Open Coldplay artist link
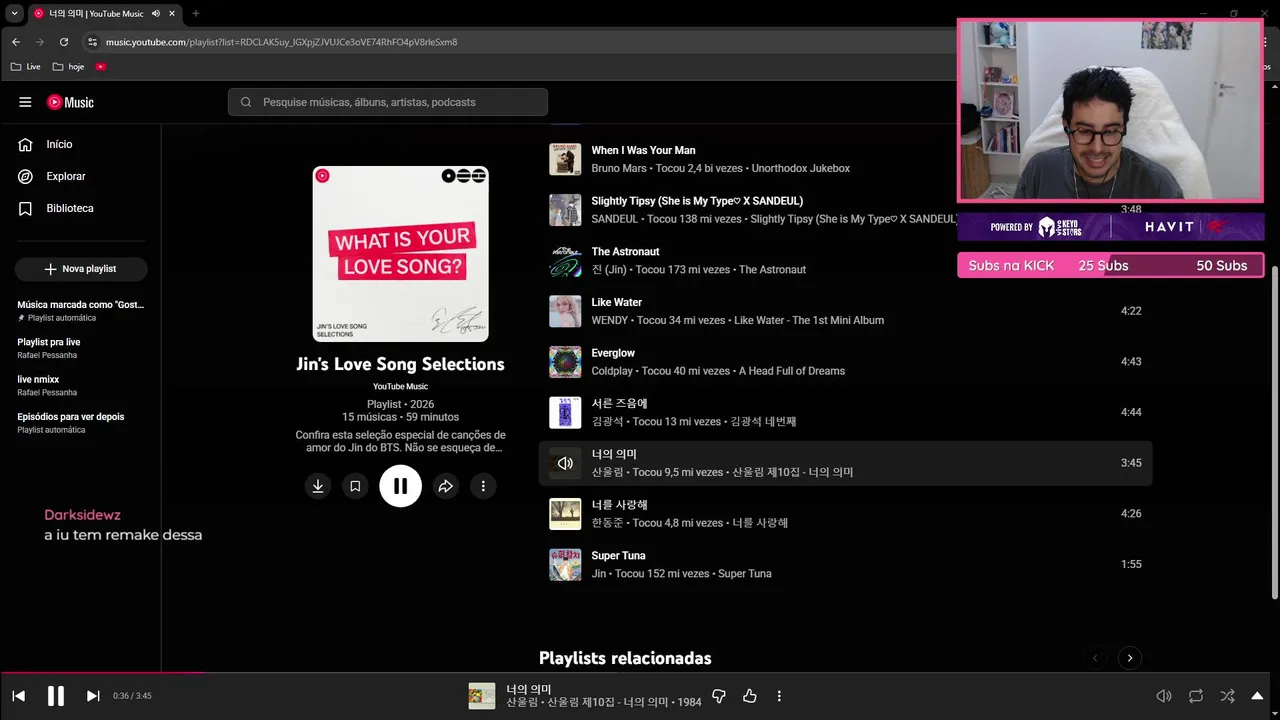This screenshot has height=720, width=1280. pos(612,371)
